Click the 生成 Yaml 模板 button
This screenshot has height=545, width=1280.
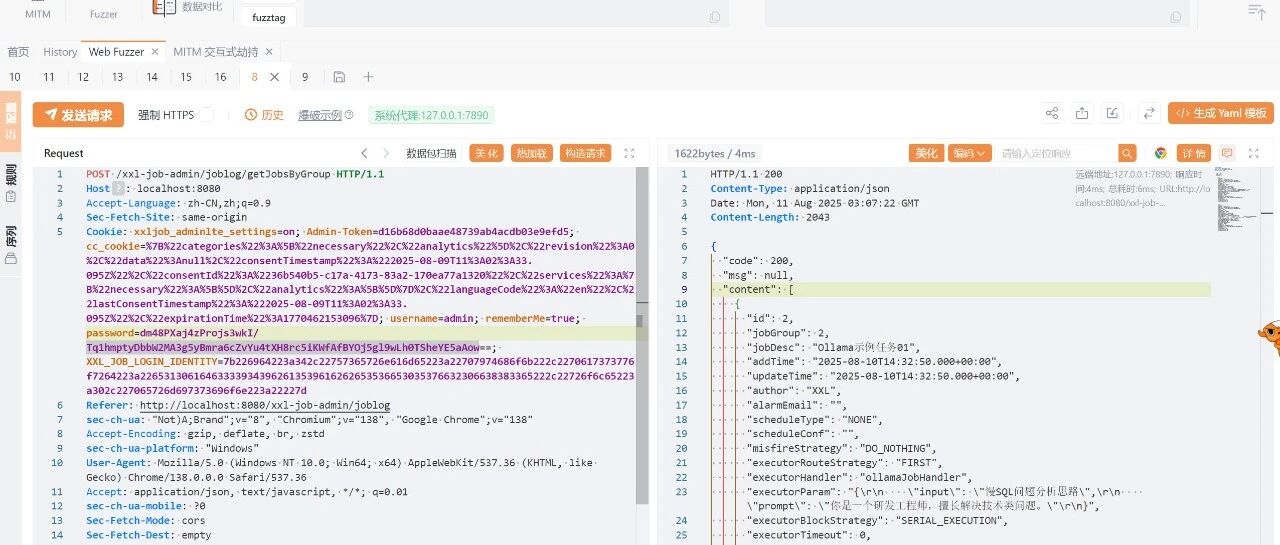(1220, 114)
